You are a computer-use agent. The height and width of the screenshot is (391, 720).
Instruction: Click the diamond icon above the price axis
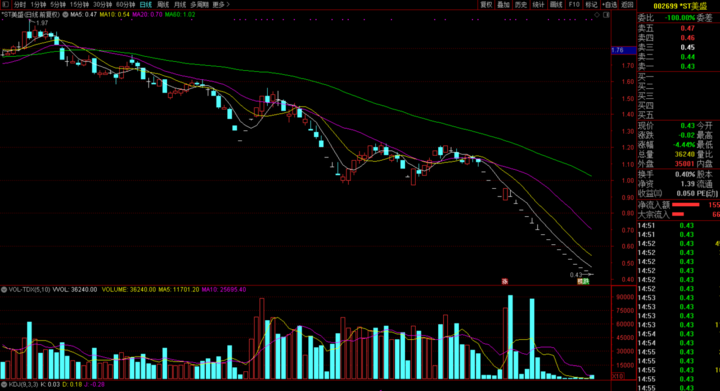[597, 15]
